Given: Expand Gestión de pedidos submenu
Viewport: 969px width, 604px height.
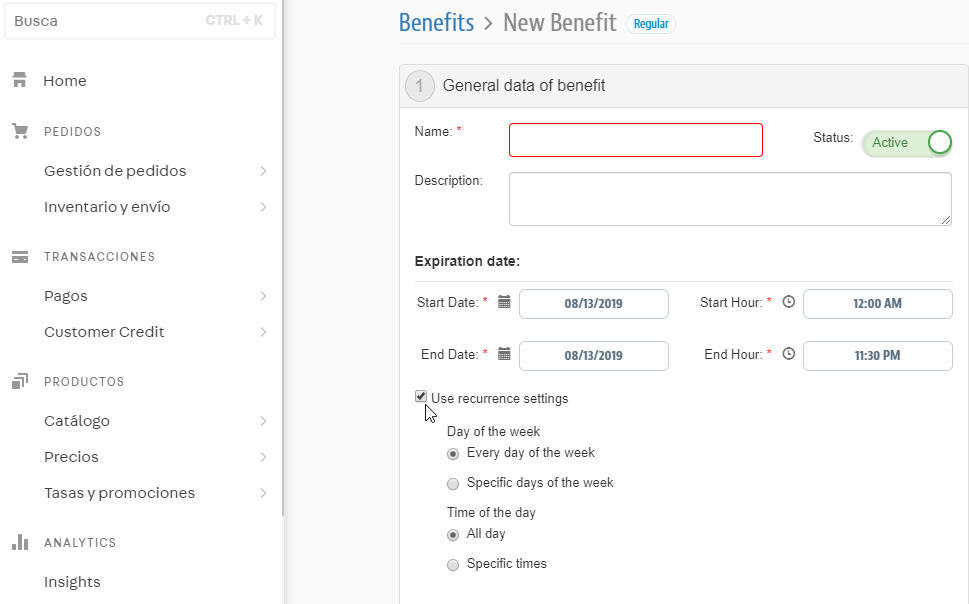Looking at the screenshot, I should click(x=263, y=171).
